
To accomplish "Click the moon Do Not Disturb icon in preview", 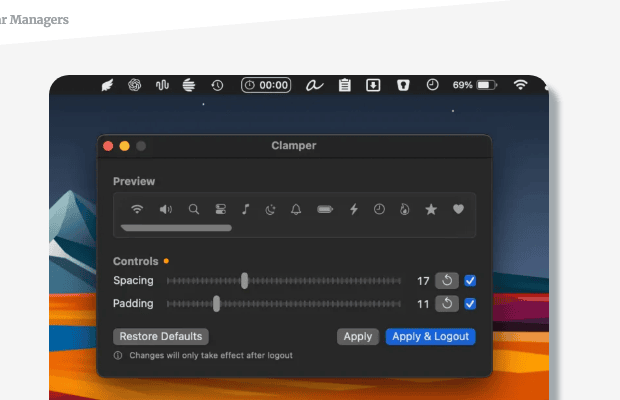I will click(270, 209).
